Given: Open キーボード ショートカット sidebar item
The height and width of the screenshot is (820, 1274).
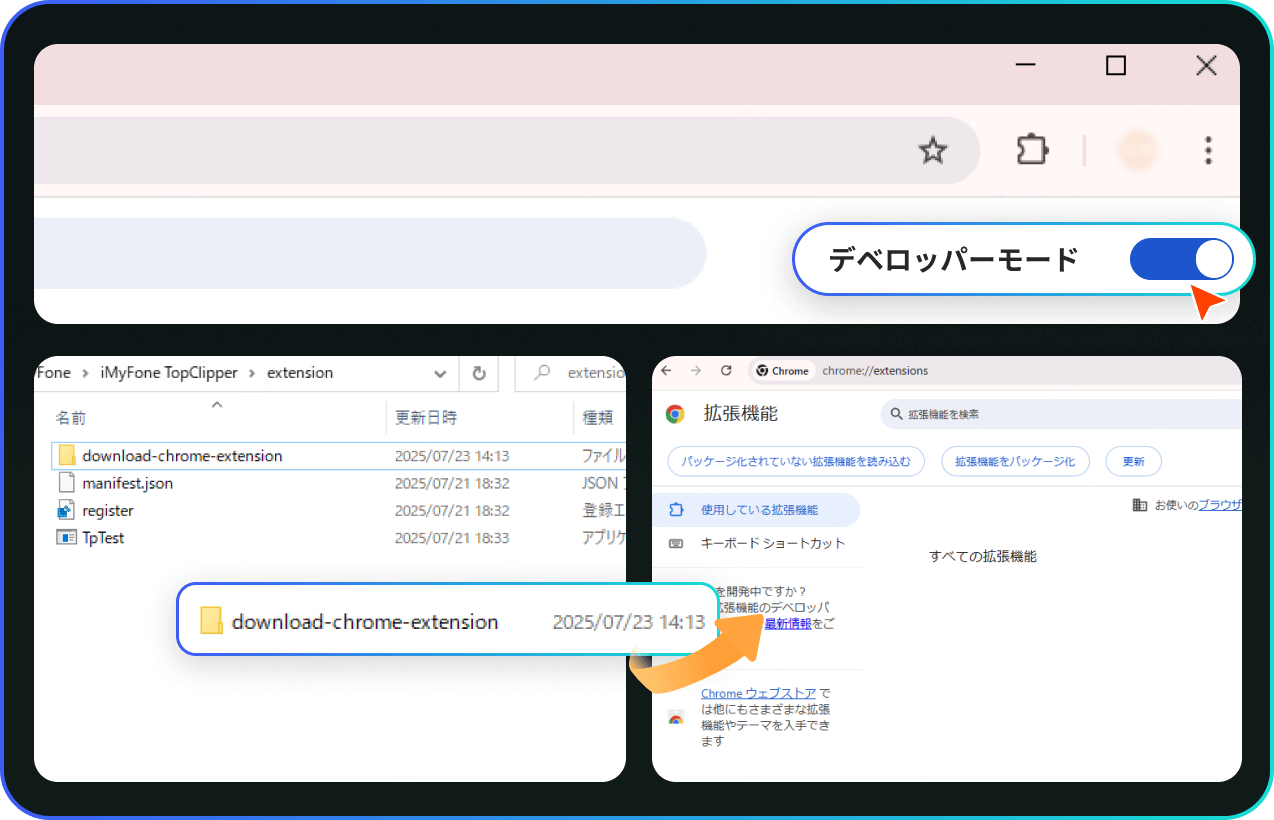Looking at the screenshot, I should [756, 543].
